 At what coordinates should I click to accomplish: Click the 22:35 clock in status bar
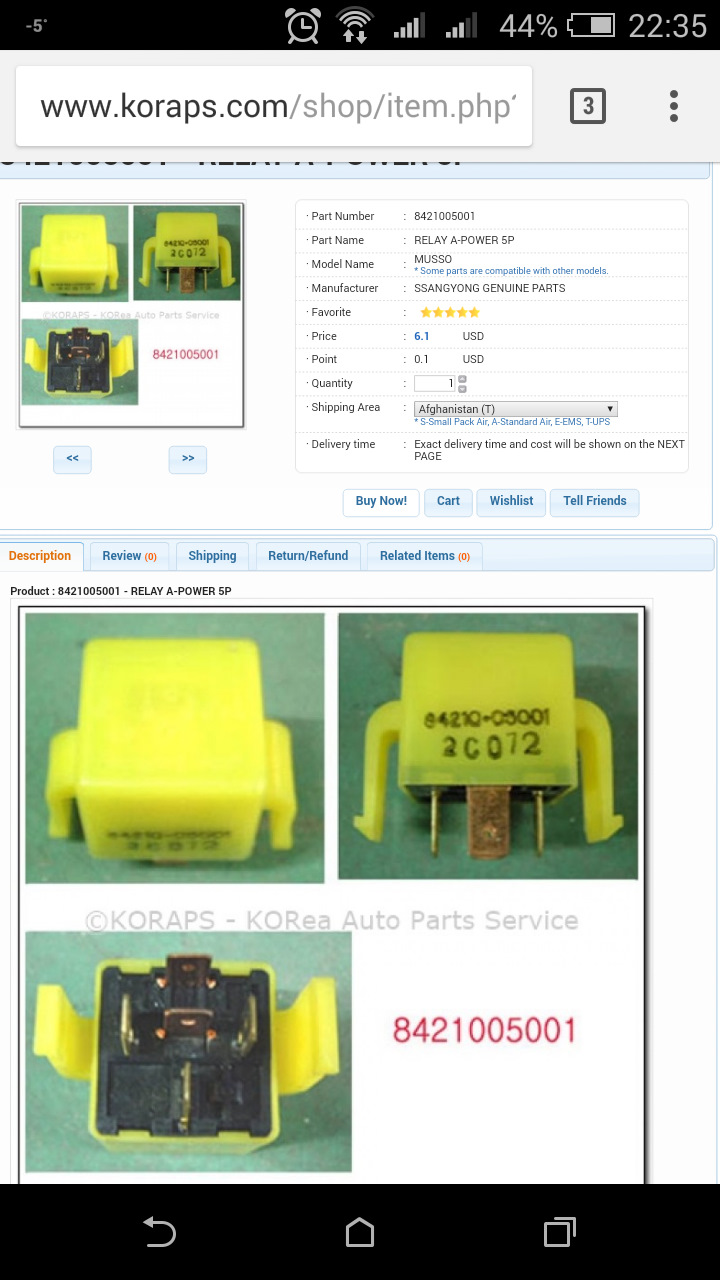coord(667,25)
